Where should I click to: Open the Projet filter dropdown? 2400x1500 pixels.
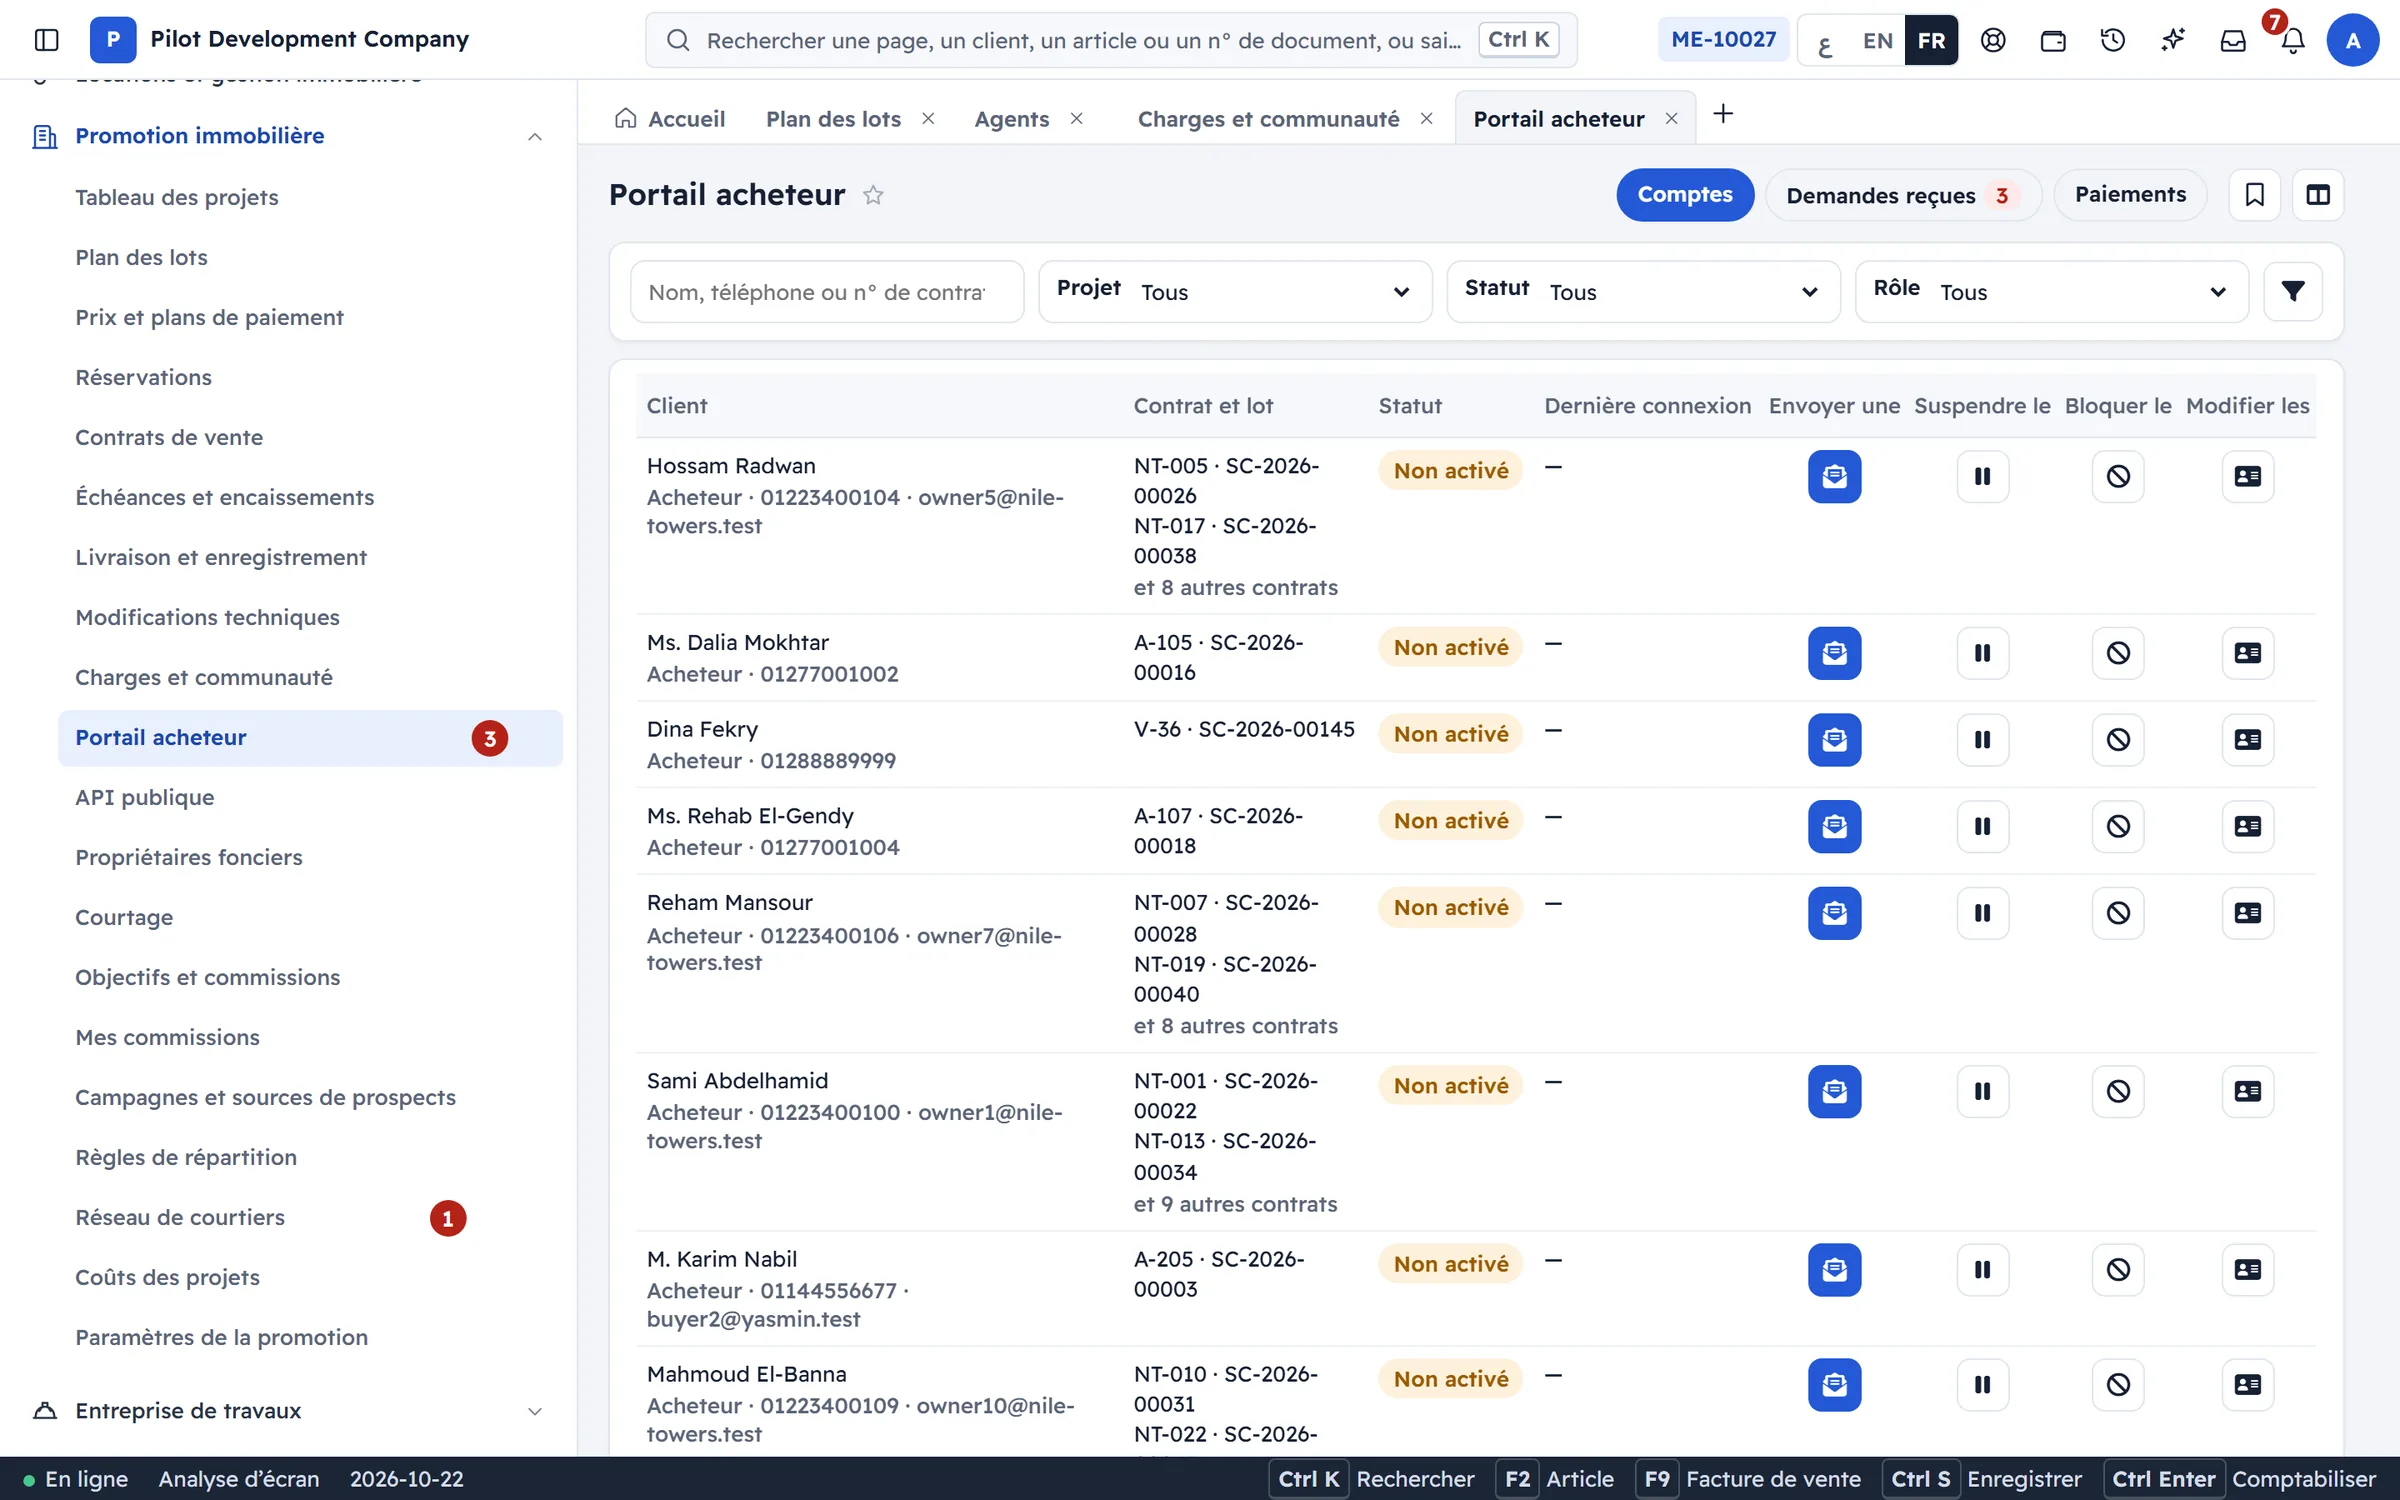[1235, 291]
